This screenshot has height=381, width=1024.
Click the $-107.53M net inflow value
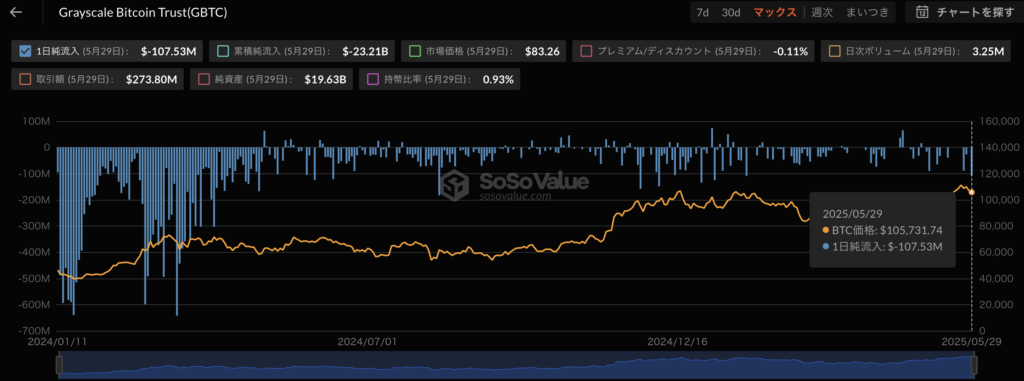pos(168,51)
